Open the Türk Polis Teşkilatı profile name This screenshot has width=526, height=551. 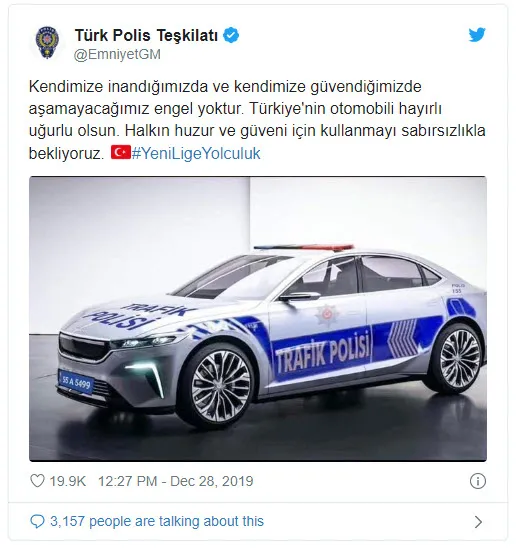pos(146,35)
